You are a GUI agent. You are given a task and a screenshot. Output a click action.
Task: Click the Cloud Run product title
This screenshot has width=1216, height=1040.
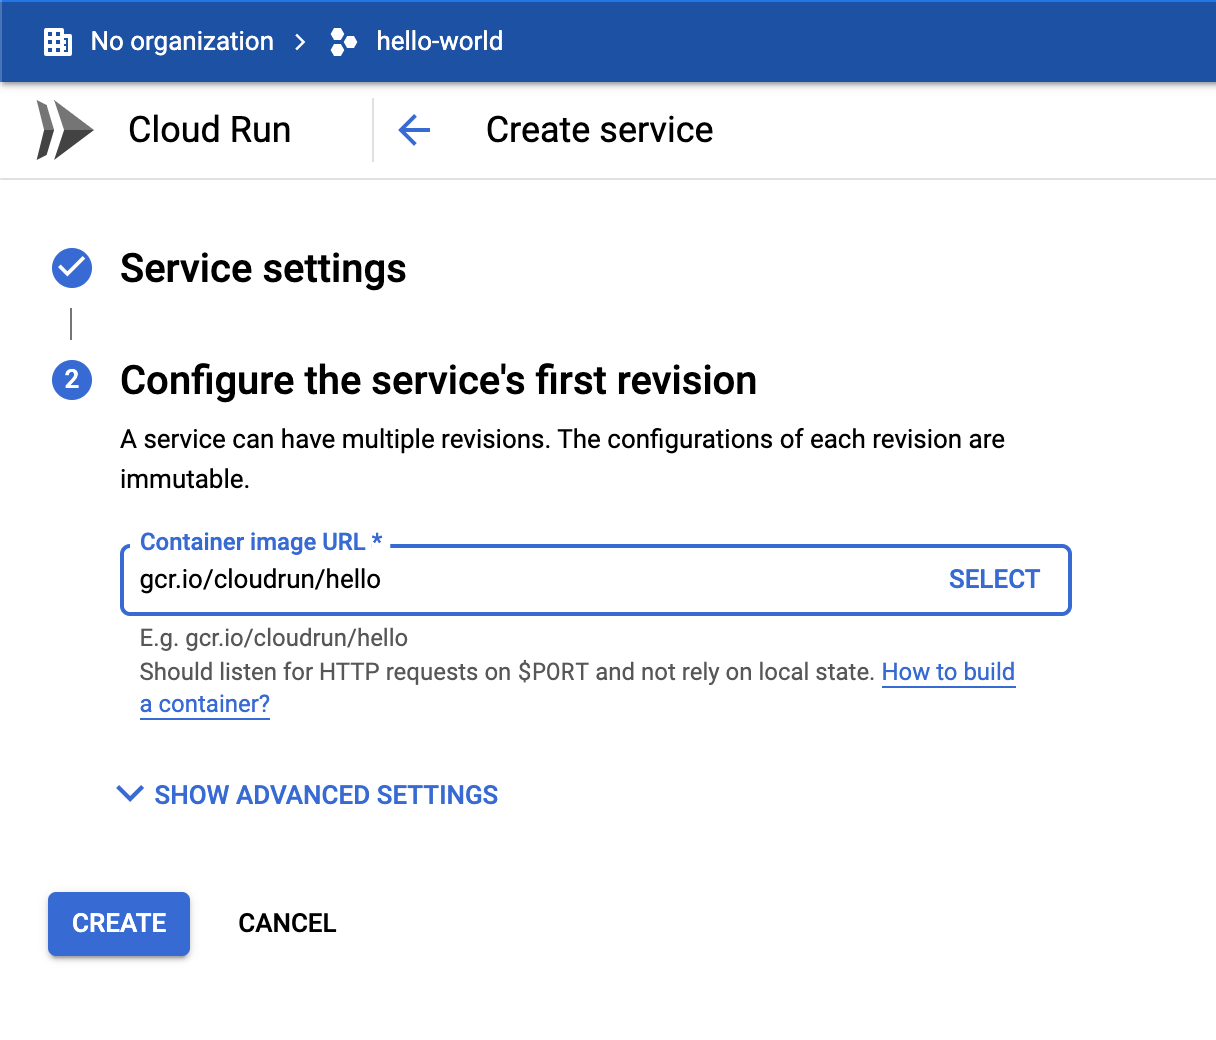click(210, 130)
